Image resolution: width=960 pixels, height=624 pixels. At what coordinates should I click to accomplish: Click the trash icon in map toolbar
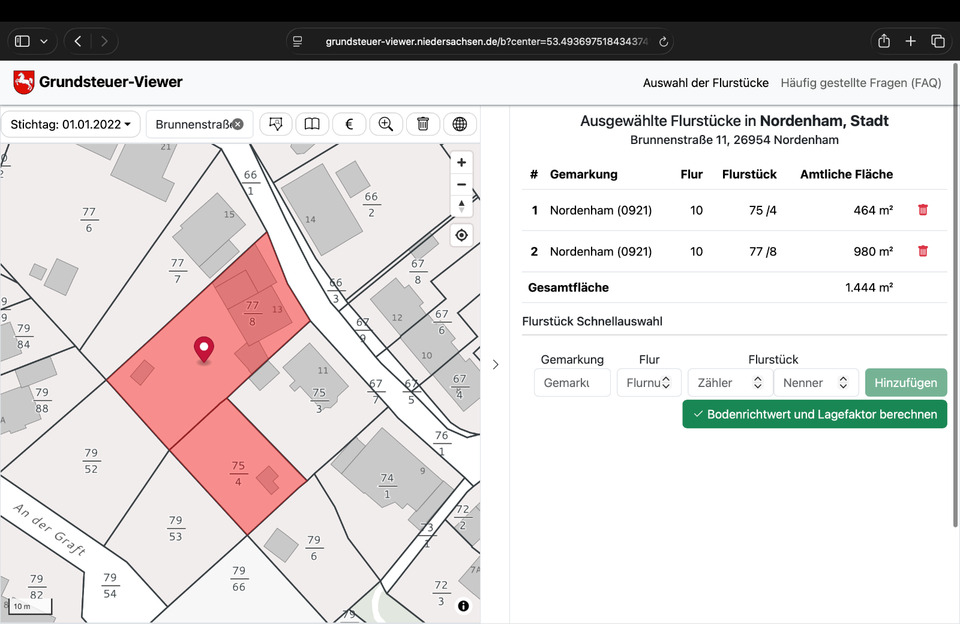tap(423, 124)
